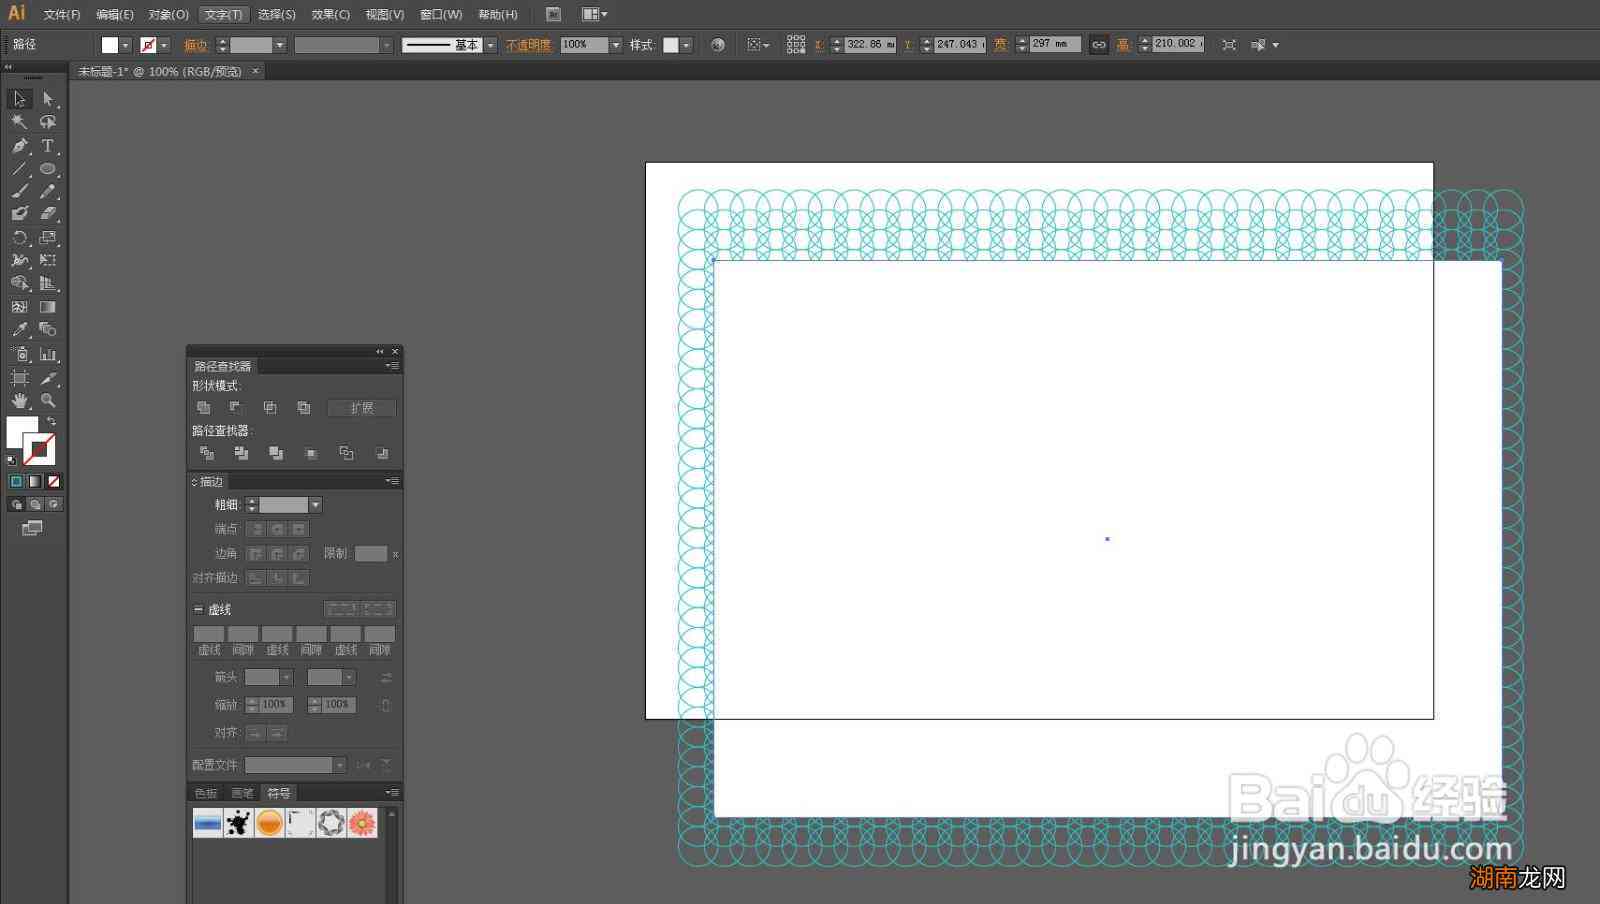Image resolution: width=1600 pixels, height=904 pixels.
Task: Select the Artboard tool
Action: 19,378
